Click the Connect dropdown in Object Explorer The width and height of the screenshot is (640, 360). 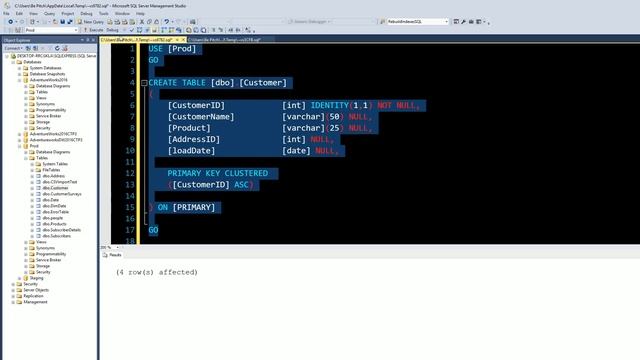point(13,48)
